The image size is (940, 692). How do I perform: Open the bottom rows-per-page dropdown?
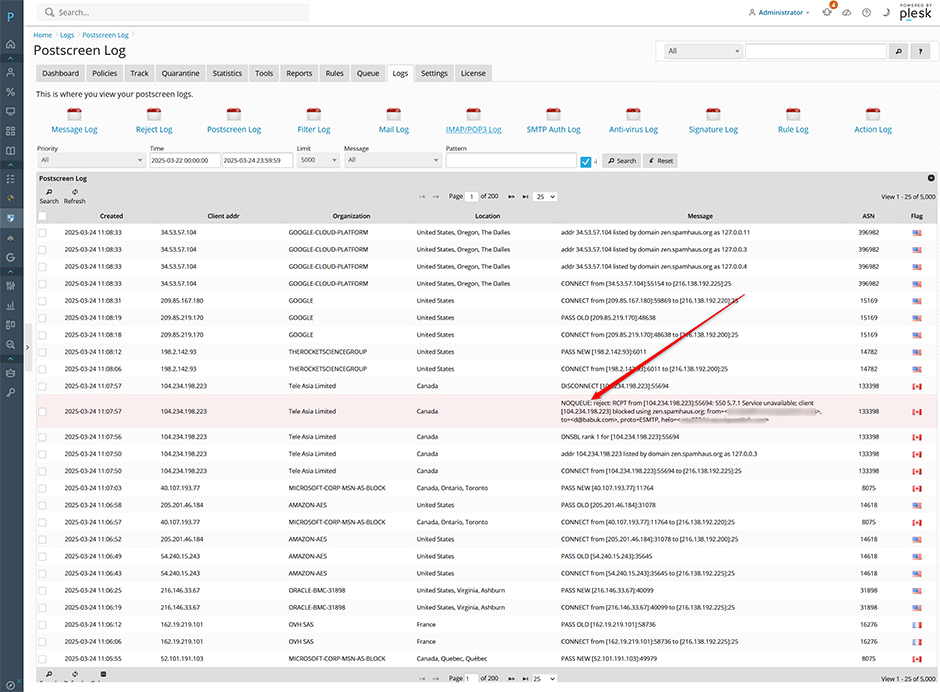(x=545, y=678)
